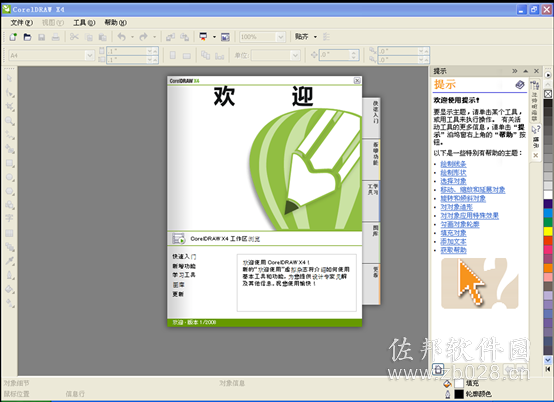Click the Save disk icon
Screen dimensions: 554x402
42,37
